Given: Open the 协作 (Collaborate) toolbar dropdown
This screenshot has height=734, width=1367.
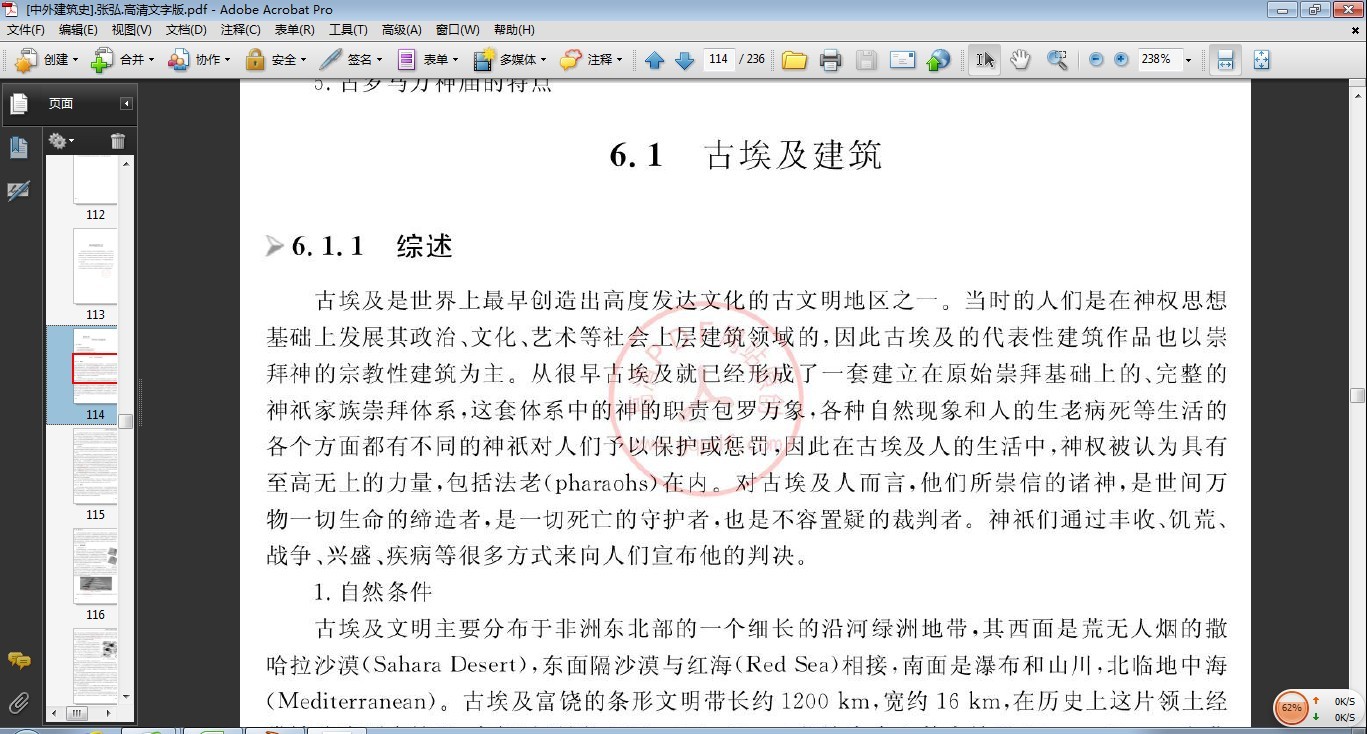Looking at the screenshot, I should pyautogui.click(x=227, y=60).
